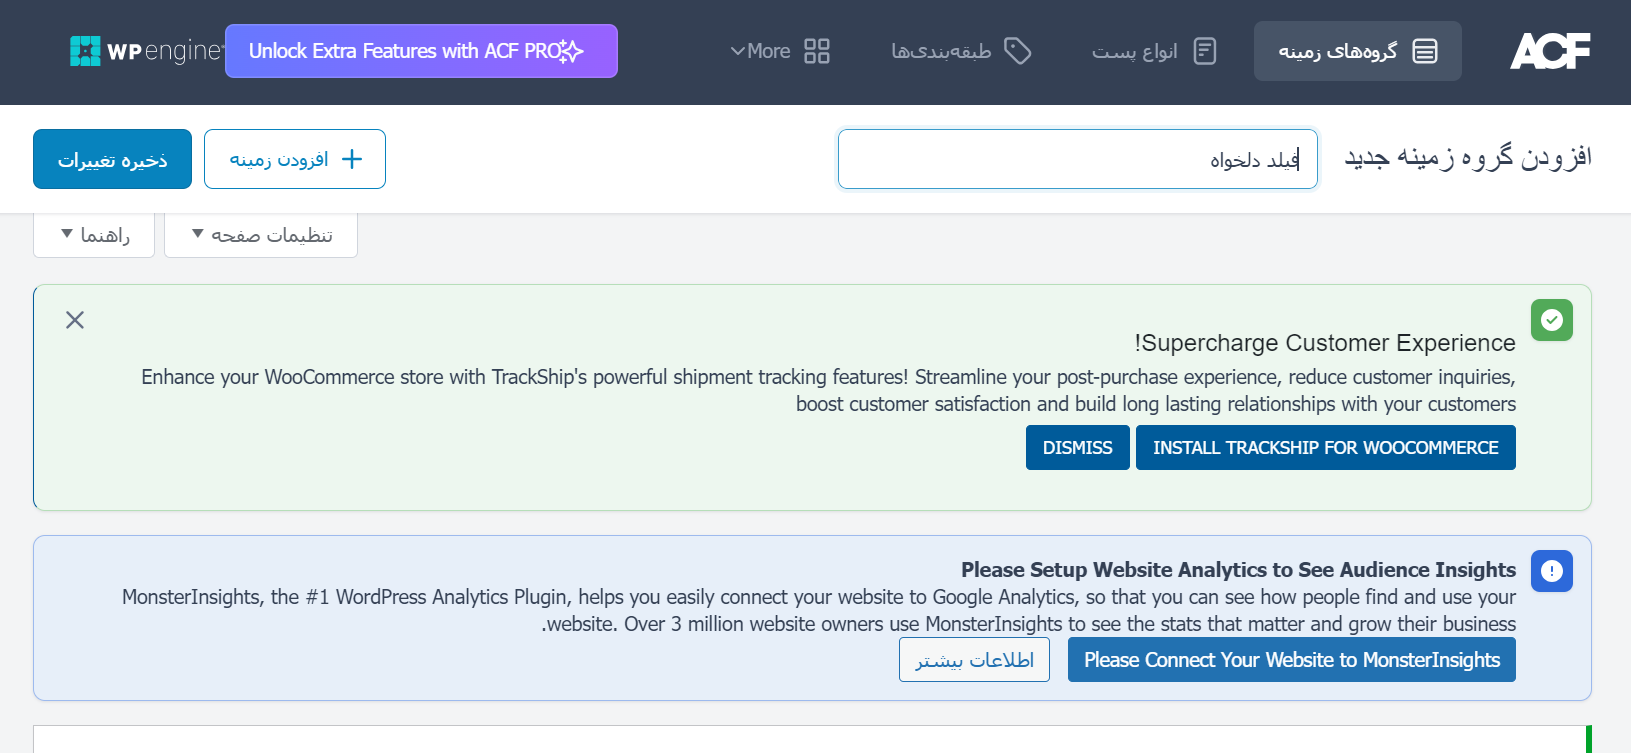The width and height of the screenshot is (1631, 753).
Task: Click the field group title input
Action: coord(1078,159)
